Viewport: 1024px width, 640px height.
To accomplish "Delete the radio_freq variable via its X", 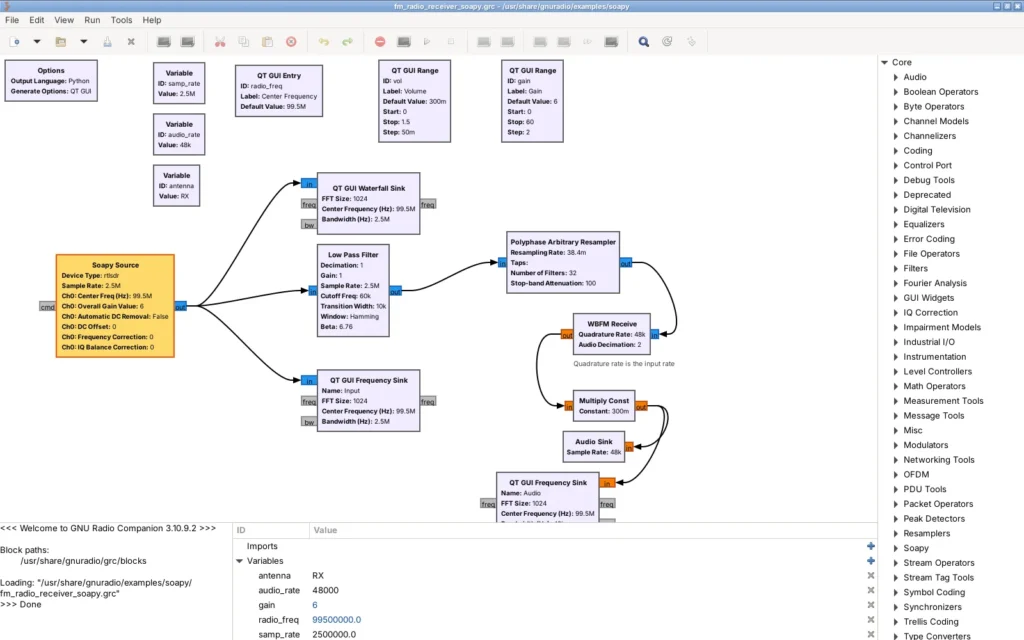I will tap(871, 620).
